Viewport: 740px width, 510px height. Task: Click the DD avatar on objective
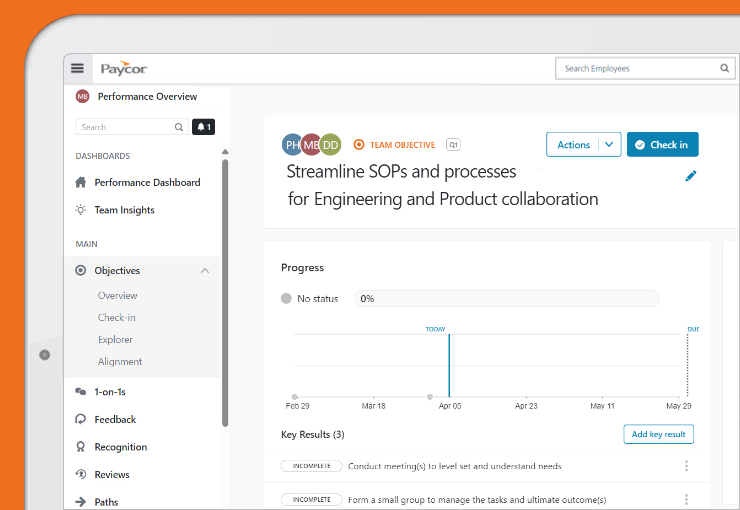click(330, 145)
